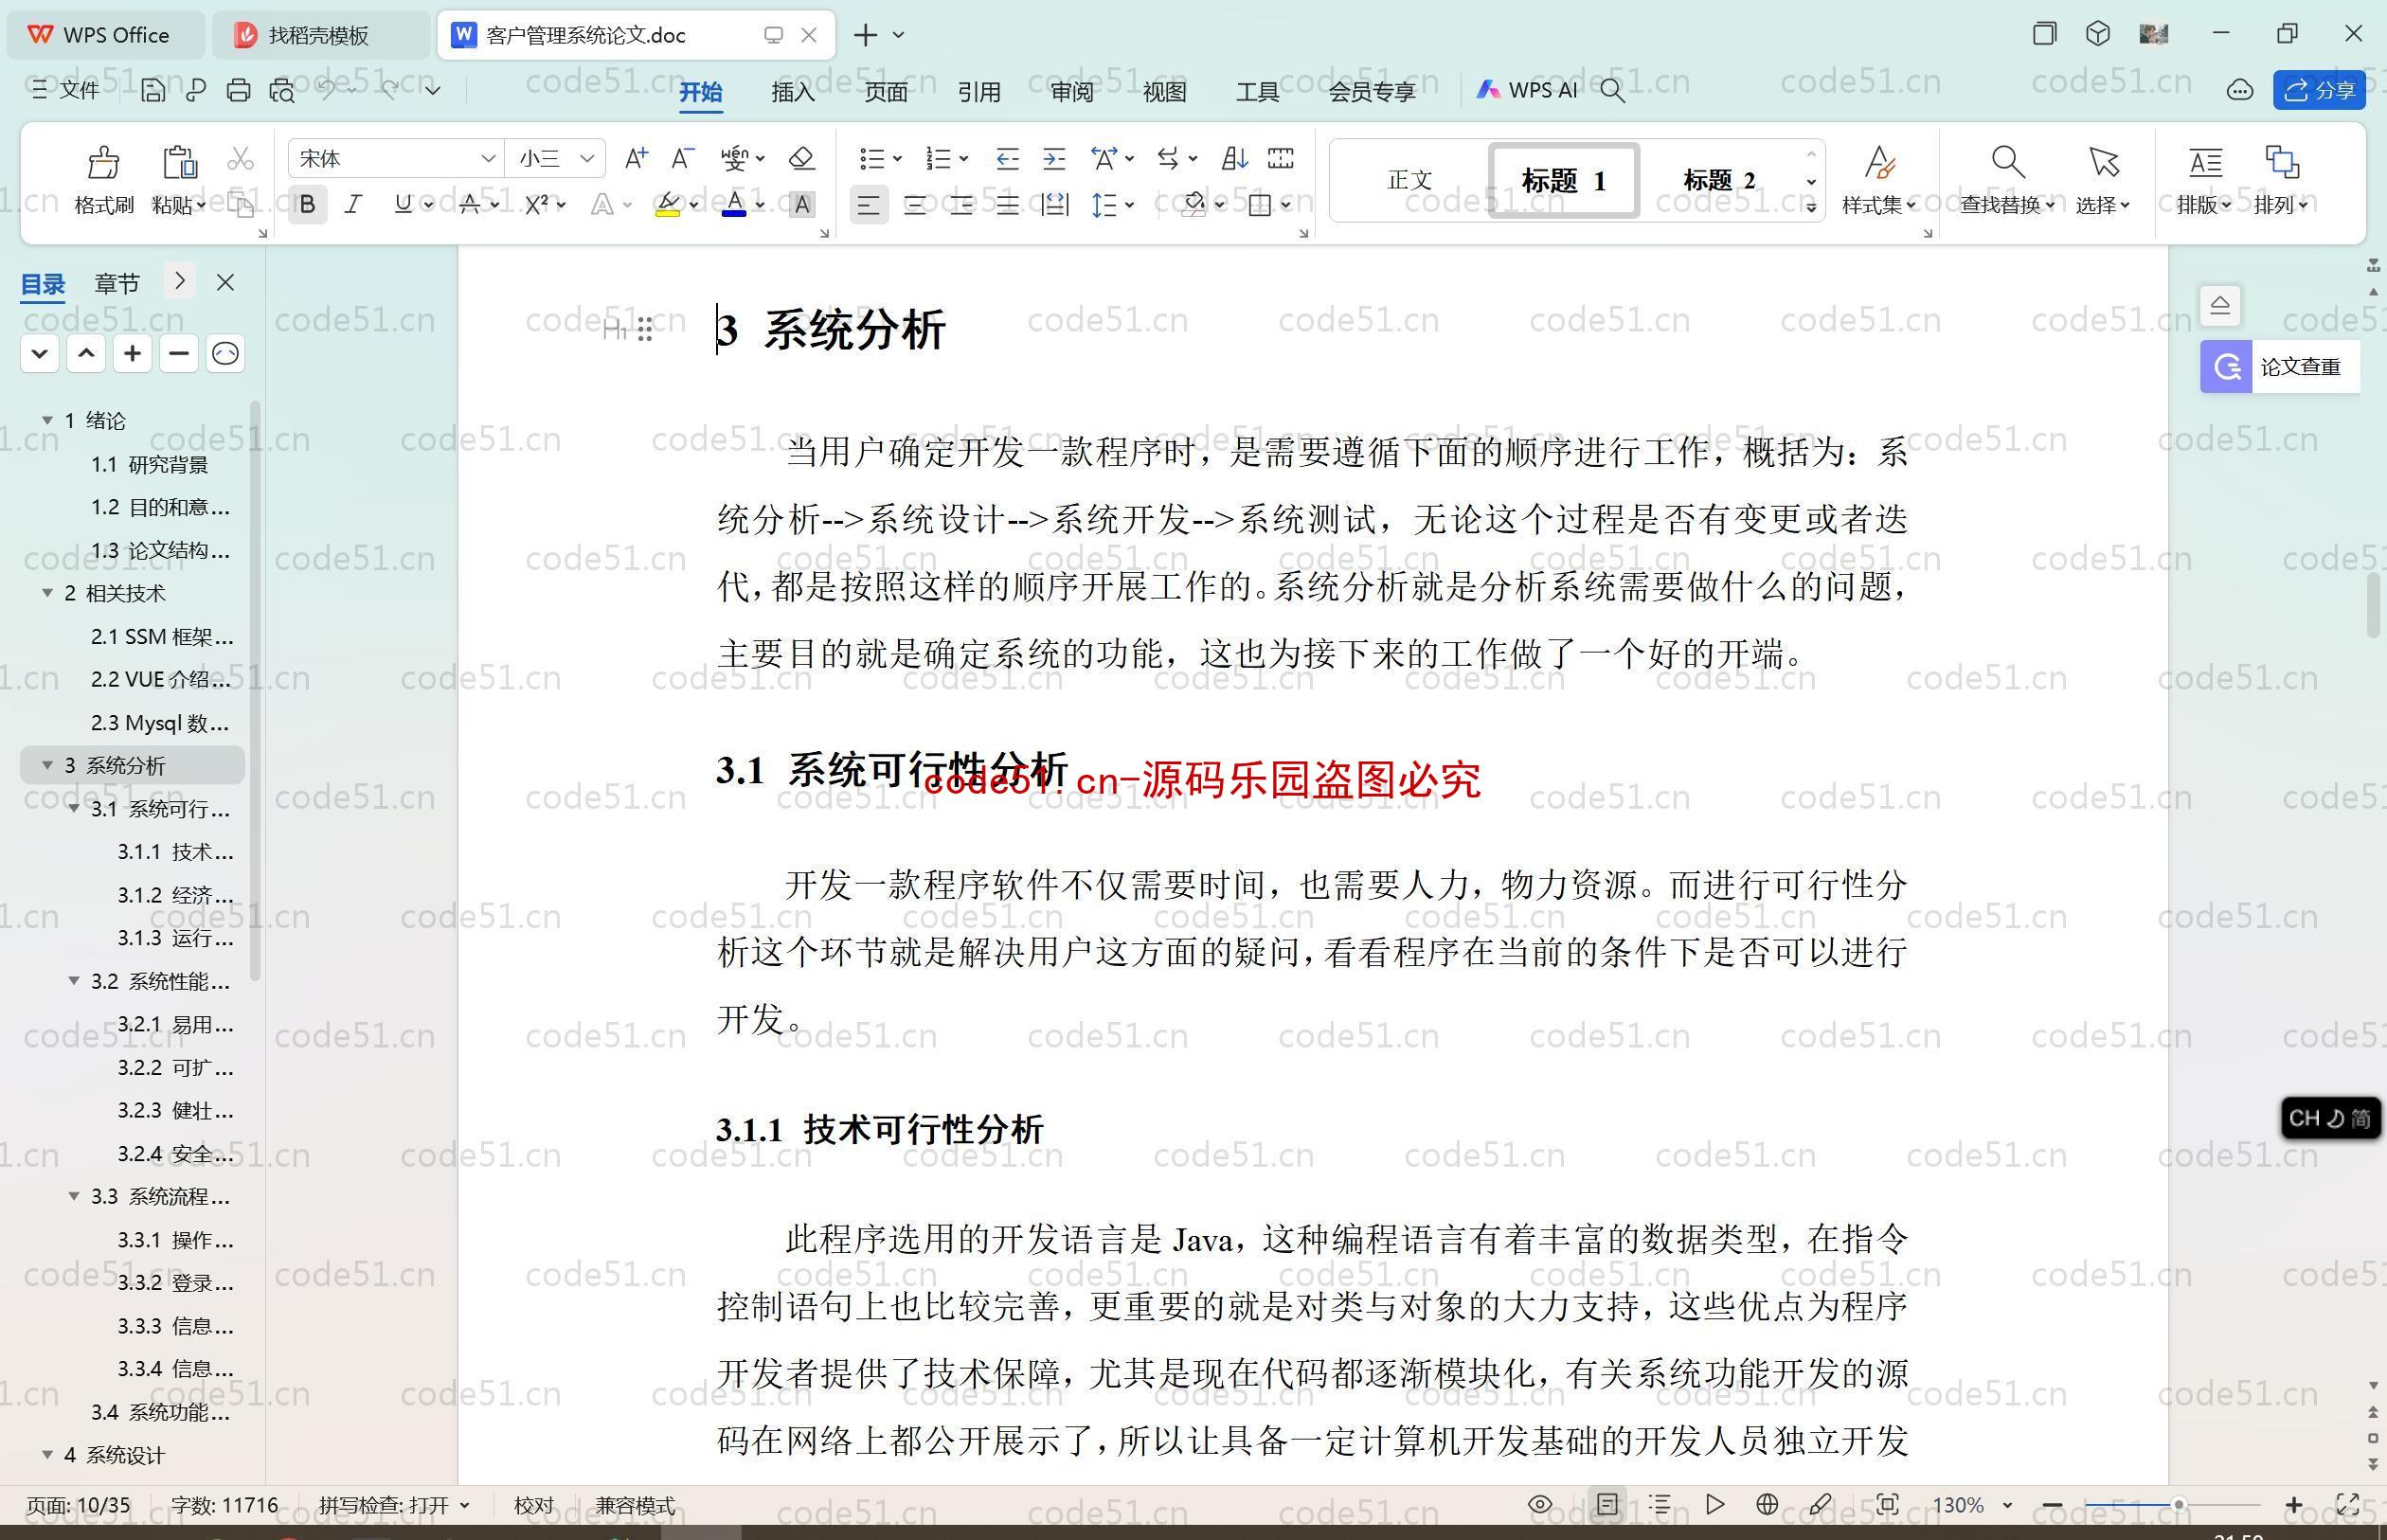Screen dimensions: 2387x1540
Task: Expand the '4 系统设计' outline node
Action: 47,1455
